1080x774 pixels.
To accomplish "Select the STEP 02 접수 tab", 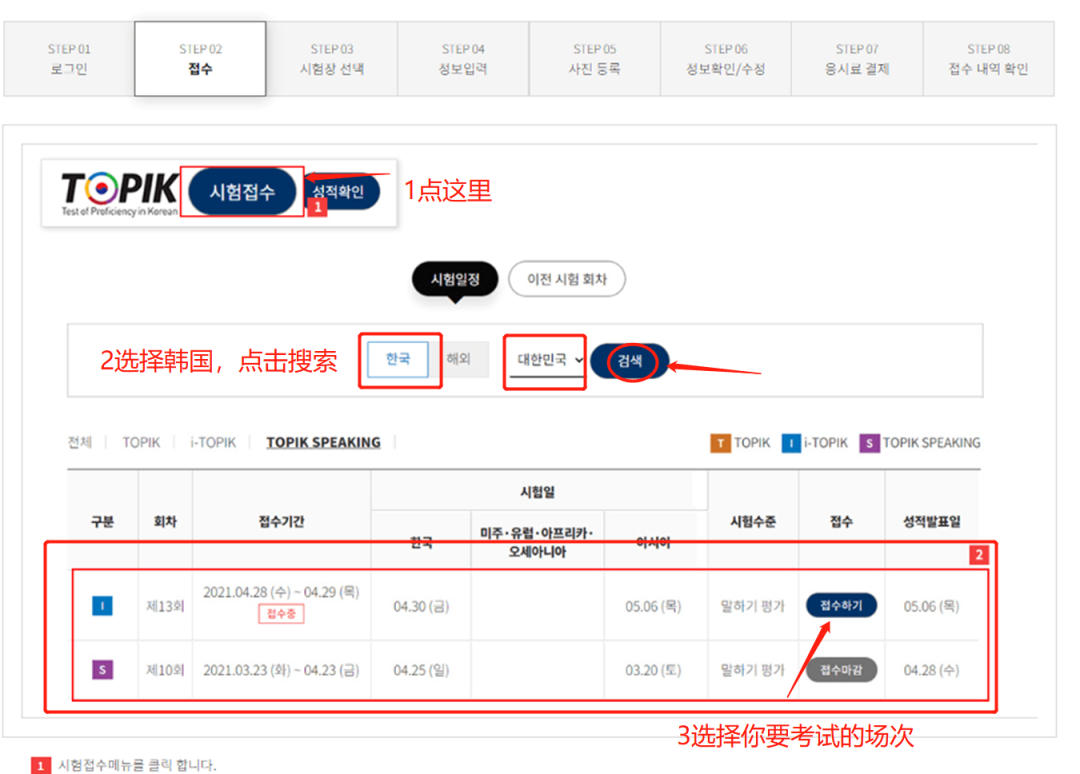I will coord(200,59).
